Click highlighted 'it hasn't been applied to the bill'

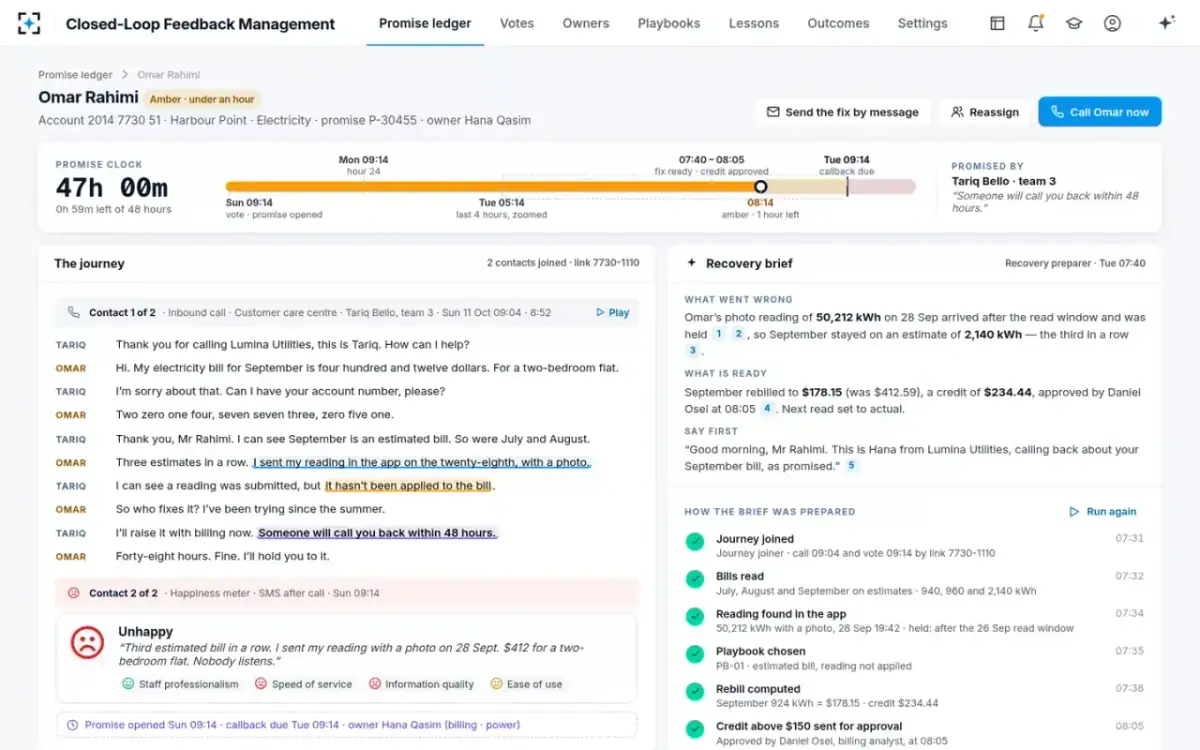408,486
